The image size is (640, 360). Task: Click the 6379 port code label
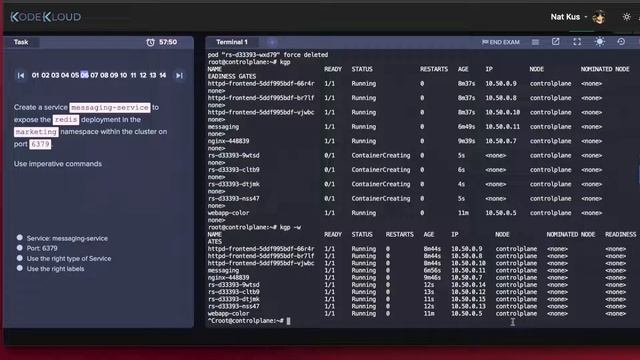point(40,144)
